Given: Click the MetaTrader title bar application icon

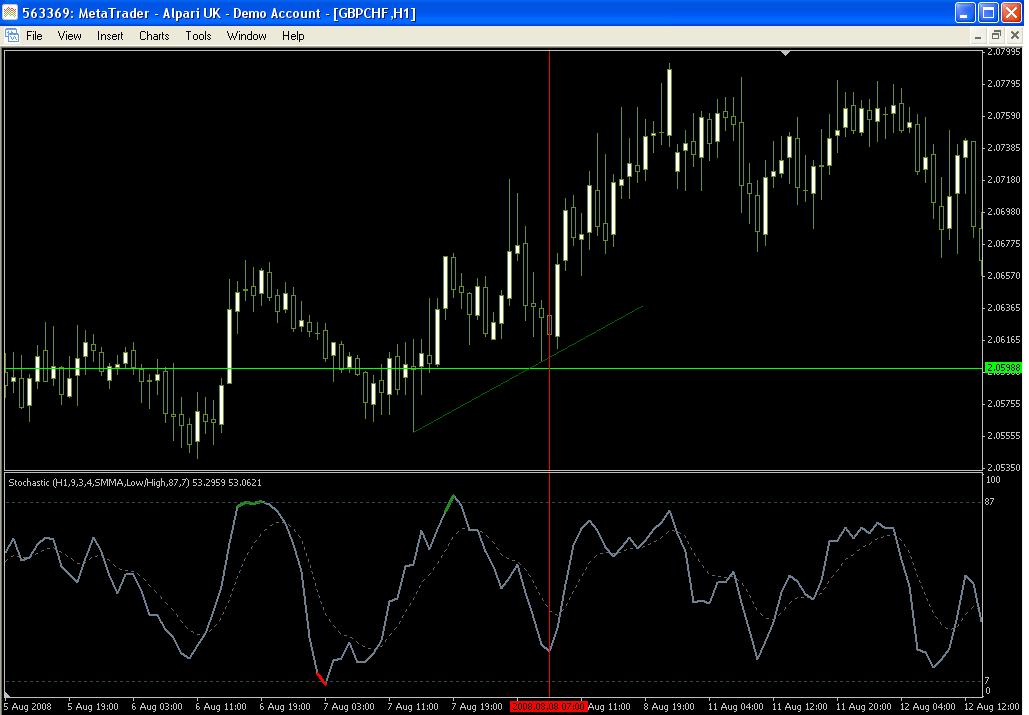Looking at the screenshot, I should [x=11, y=13].
